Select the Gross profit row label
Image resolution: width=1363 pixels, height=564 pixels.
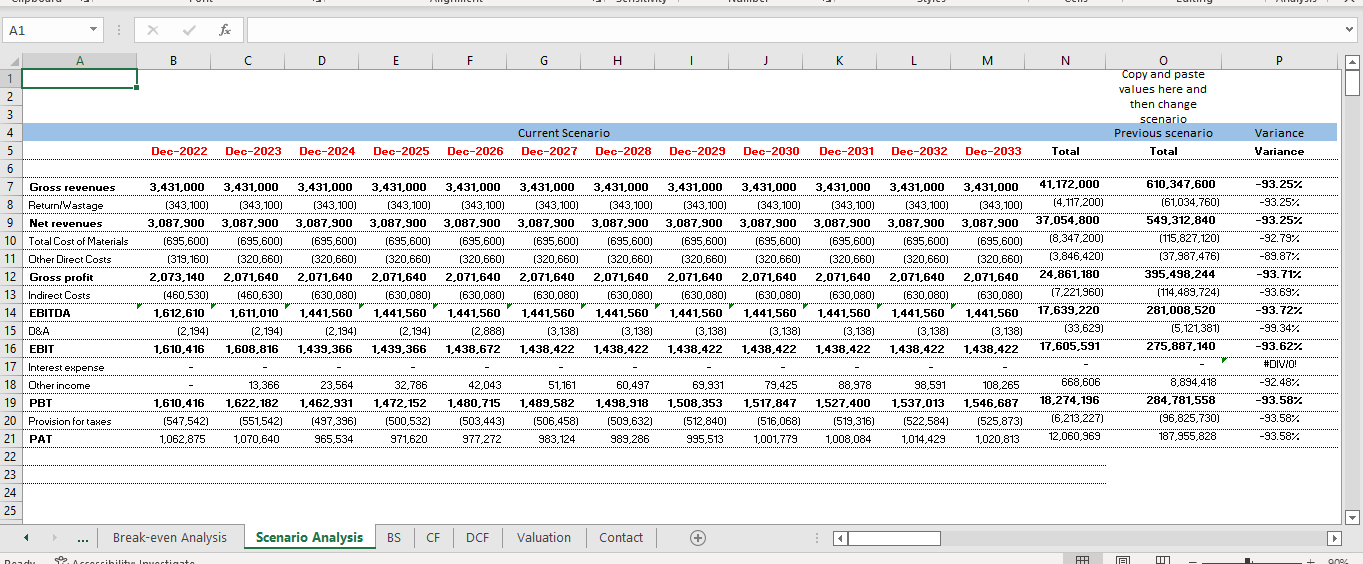[62, 277]
